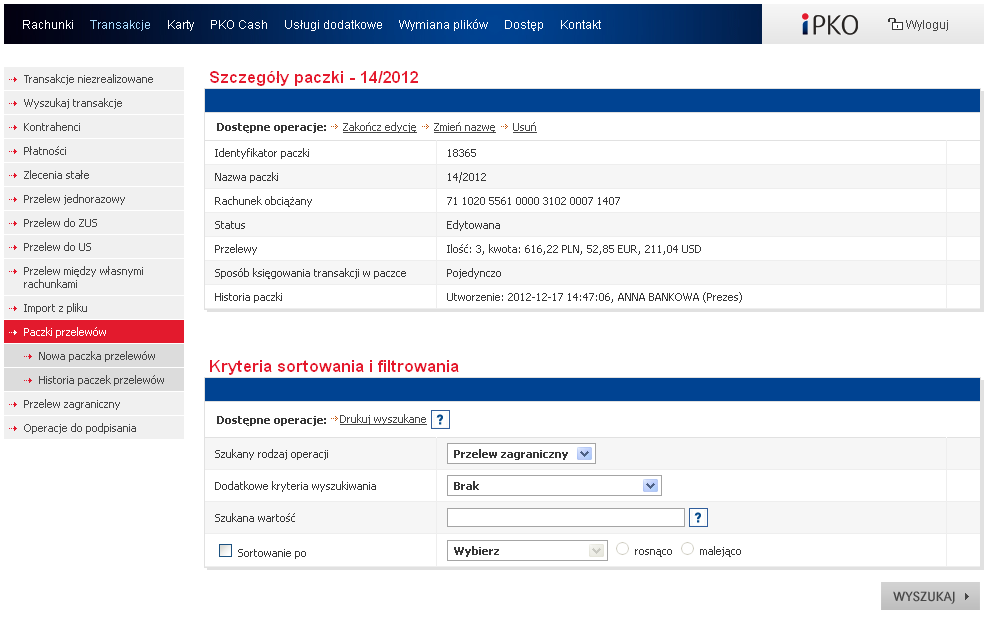Click arrow icon before Zakończ edycję

click(x=335, y=127)
